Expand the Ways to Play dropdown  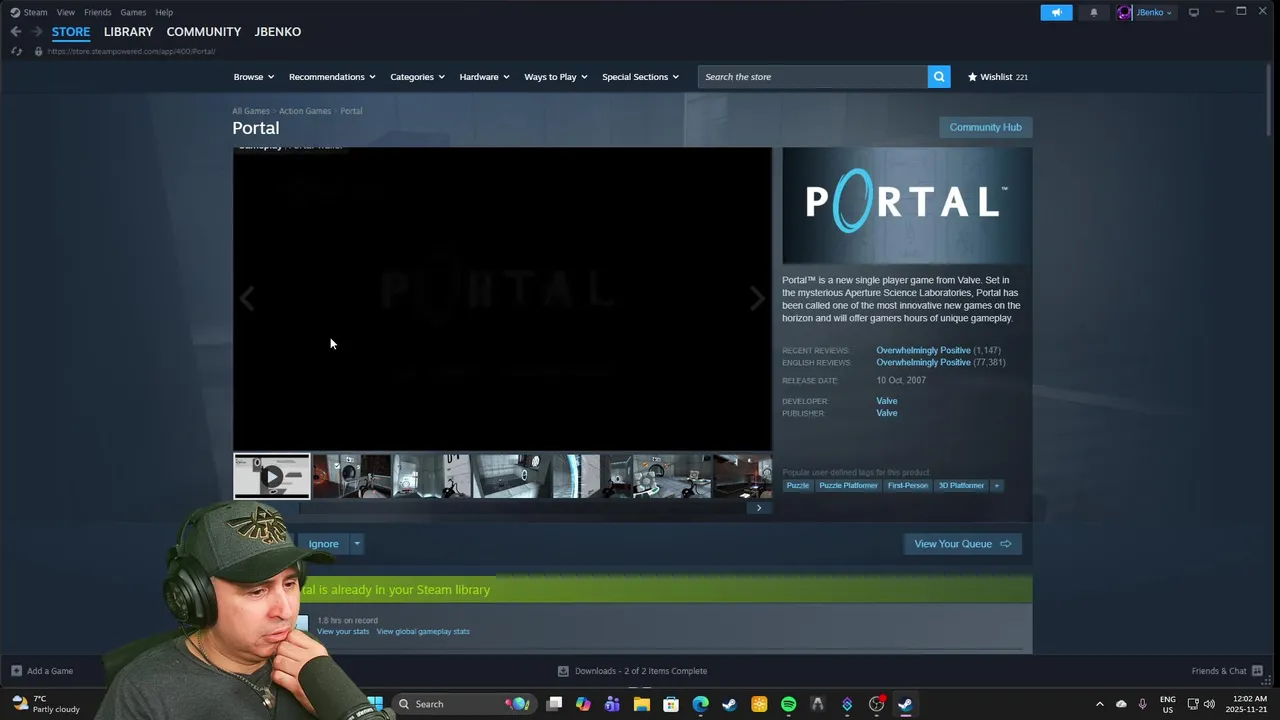tap(556, 77)
